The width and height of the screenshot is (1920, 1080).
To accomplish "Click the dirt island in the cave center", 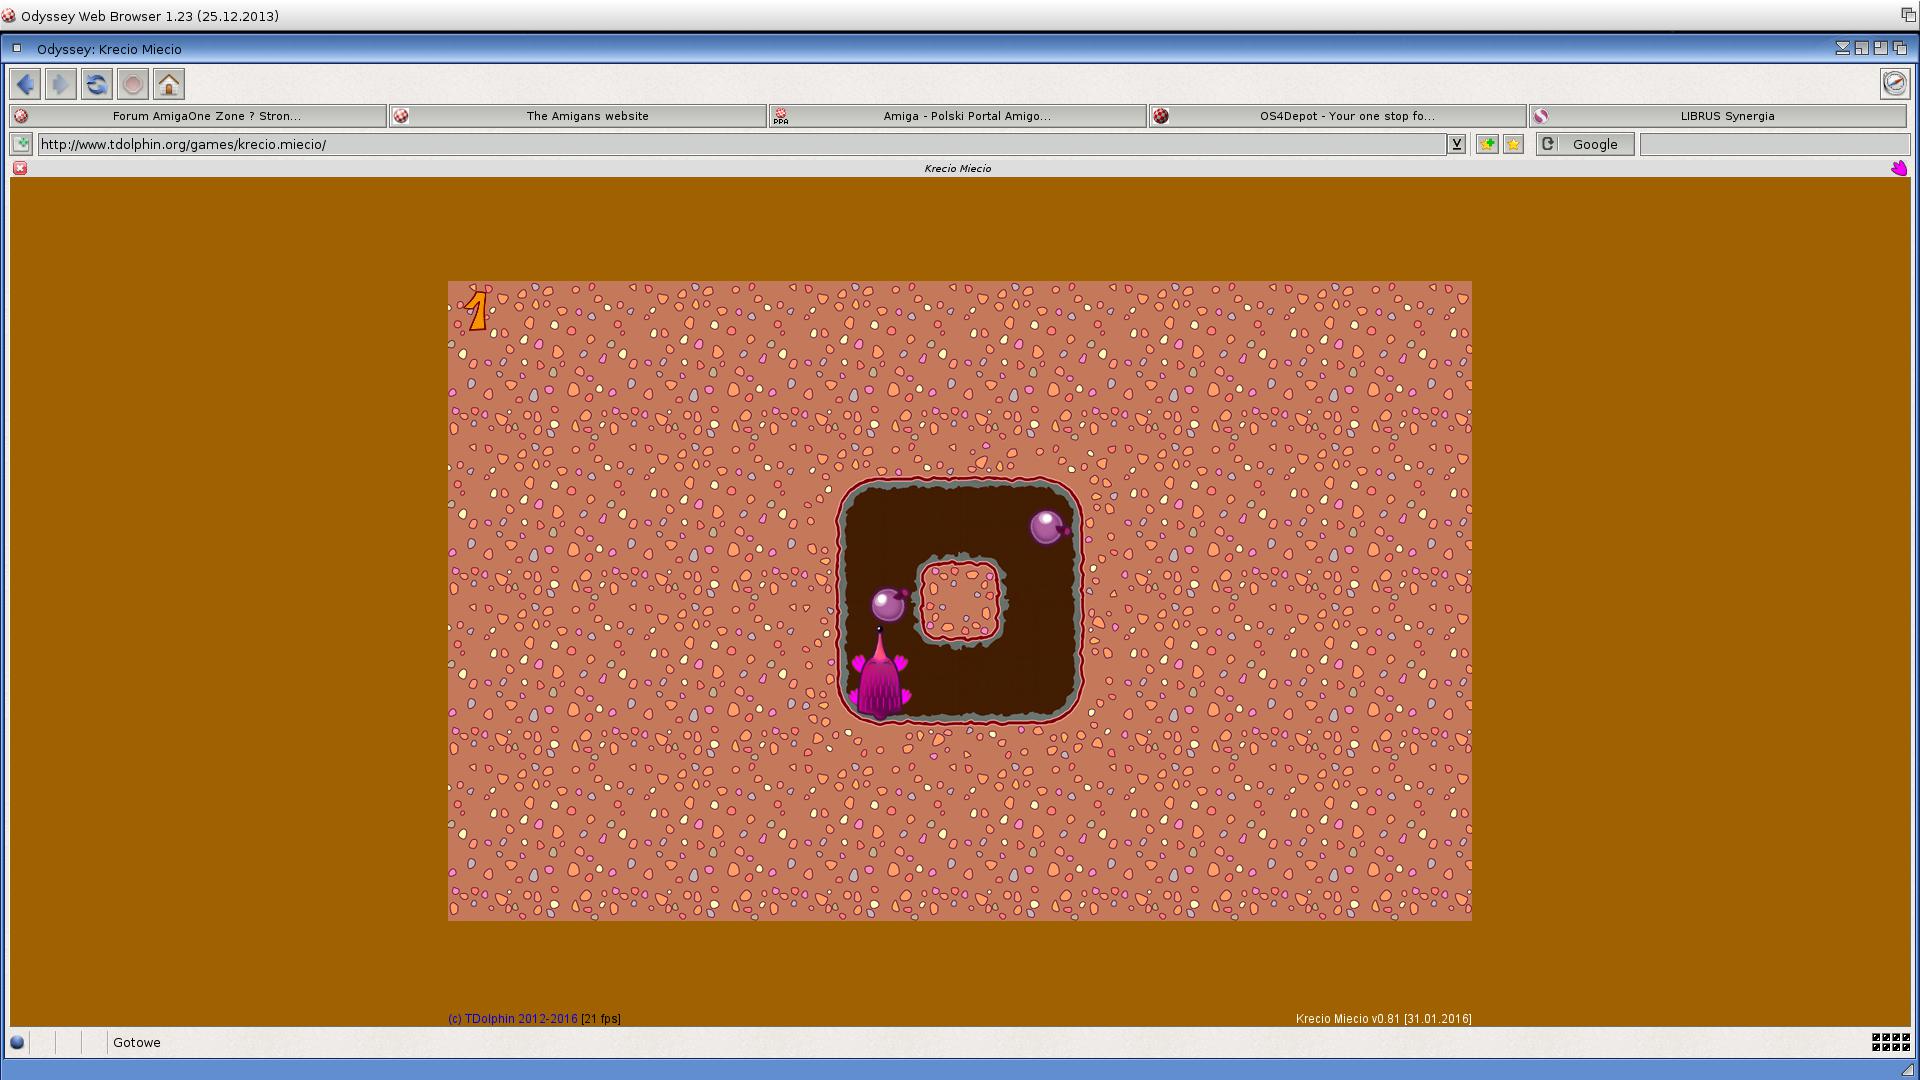I will point(960,601).
